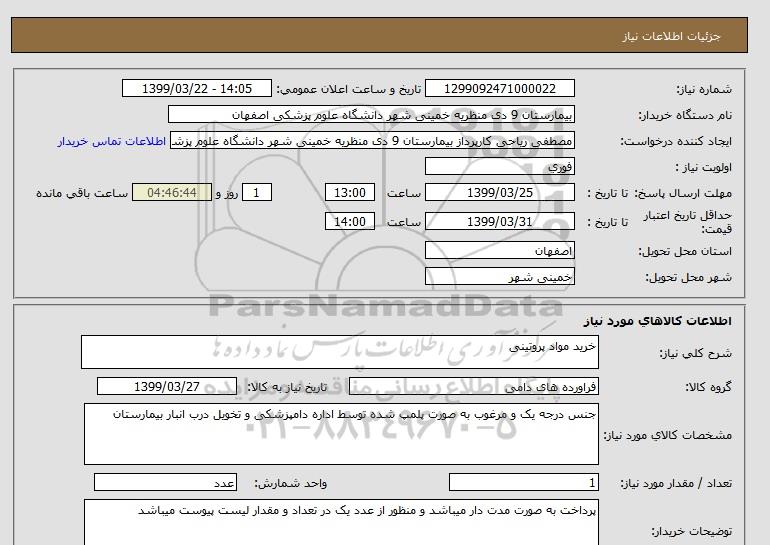Click the countdown timer 04:46:44
Screen dimensions: 770x545
(172, 192)
